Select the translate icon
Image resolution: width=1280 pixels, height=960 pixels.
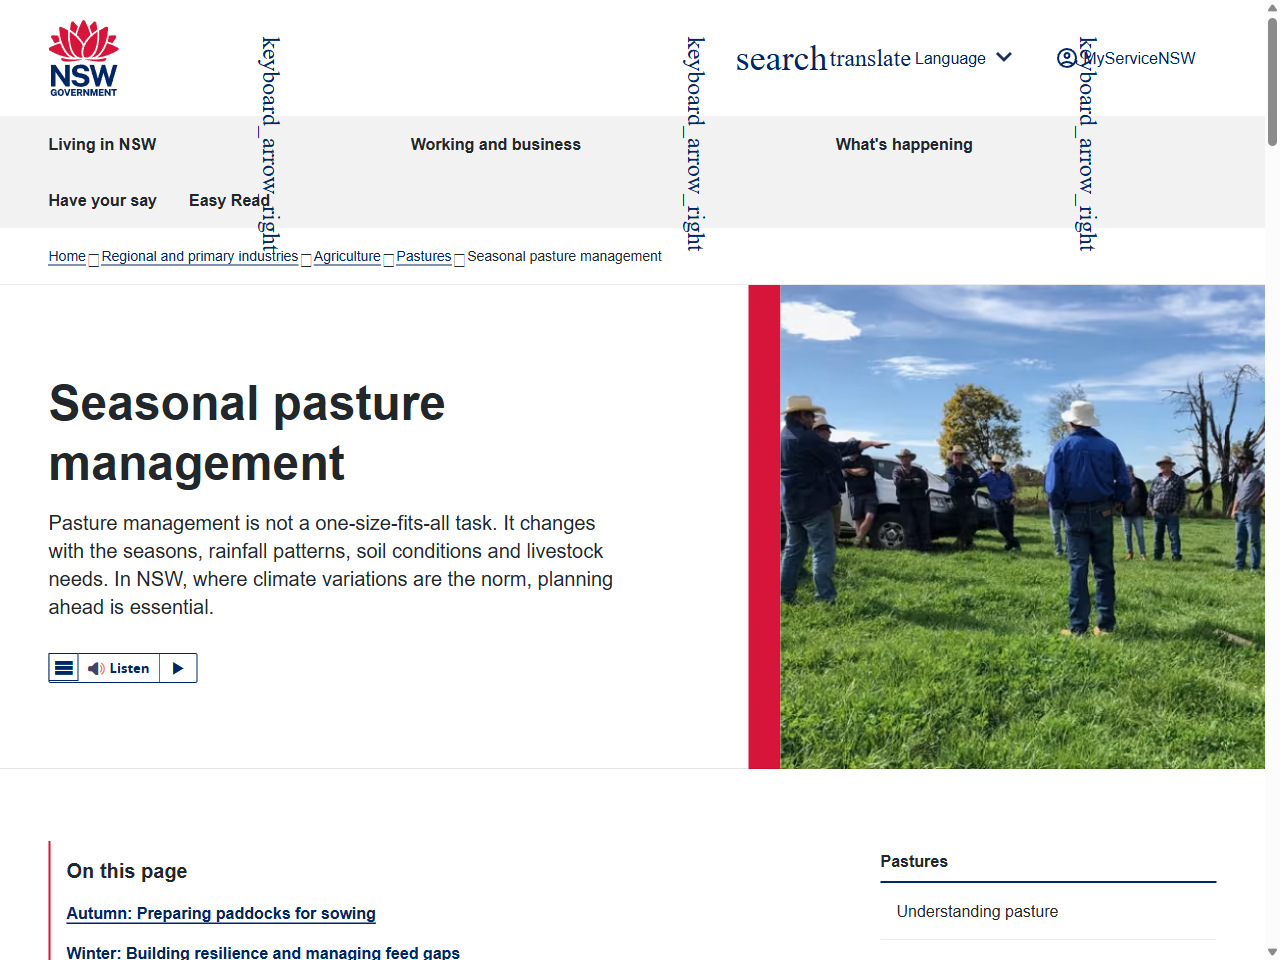coord(869,58)
